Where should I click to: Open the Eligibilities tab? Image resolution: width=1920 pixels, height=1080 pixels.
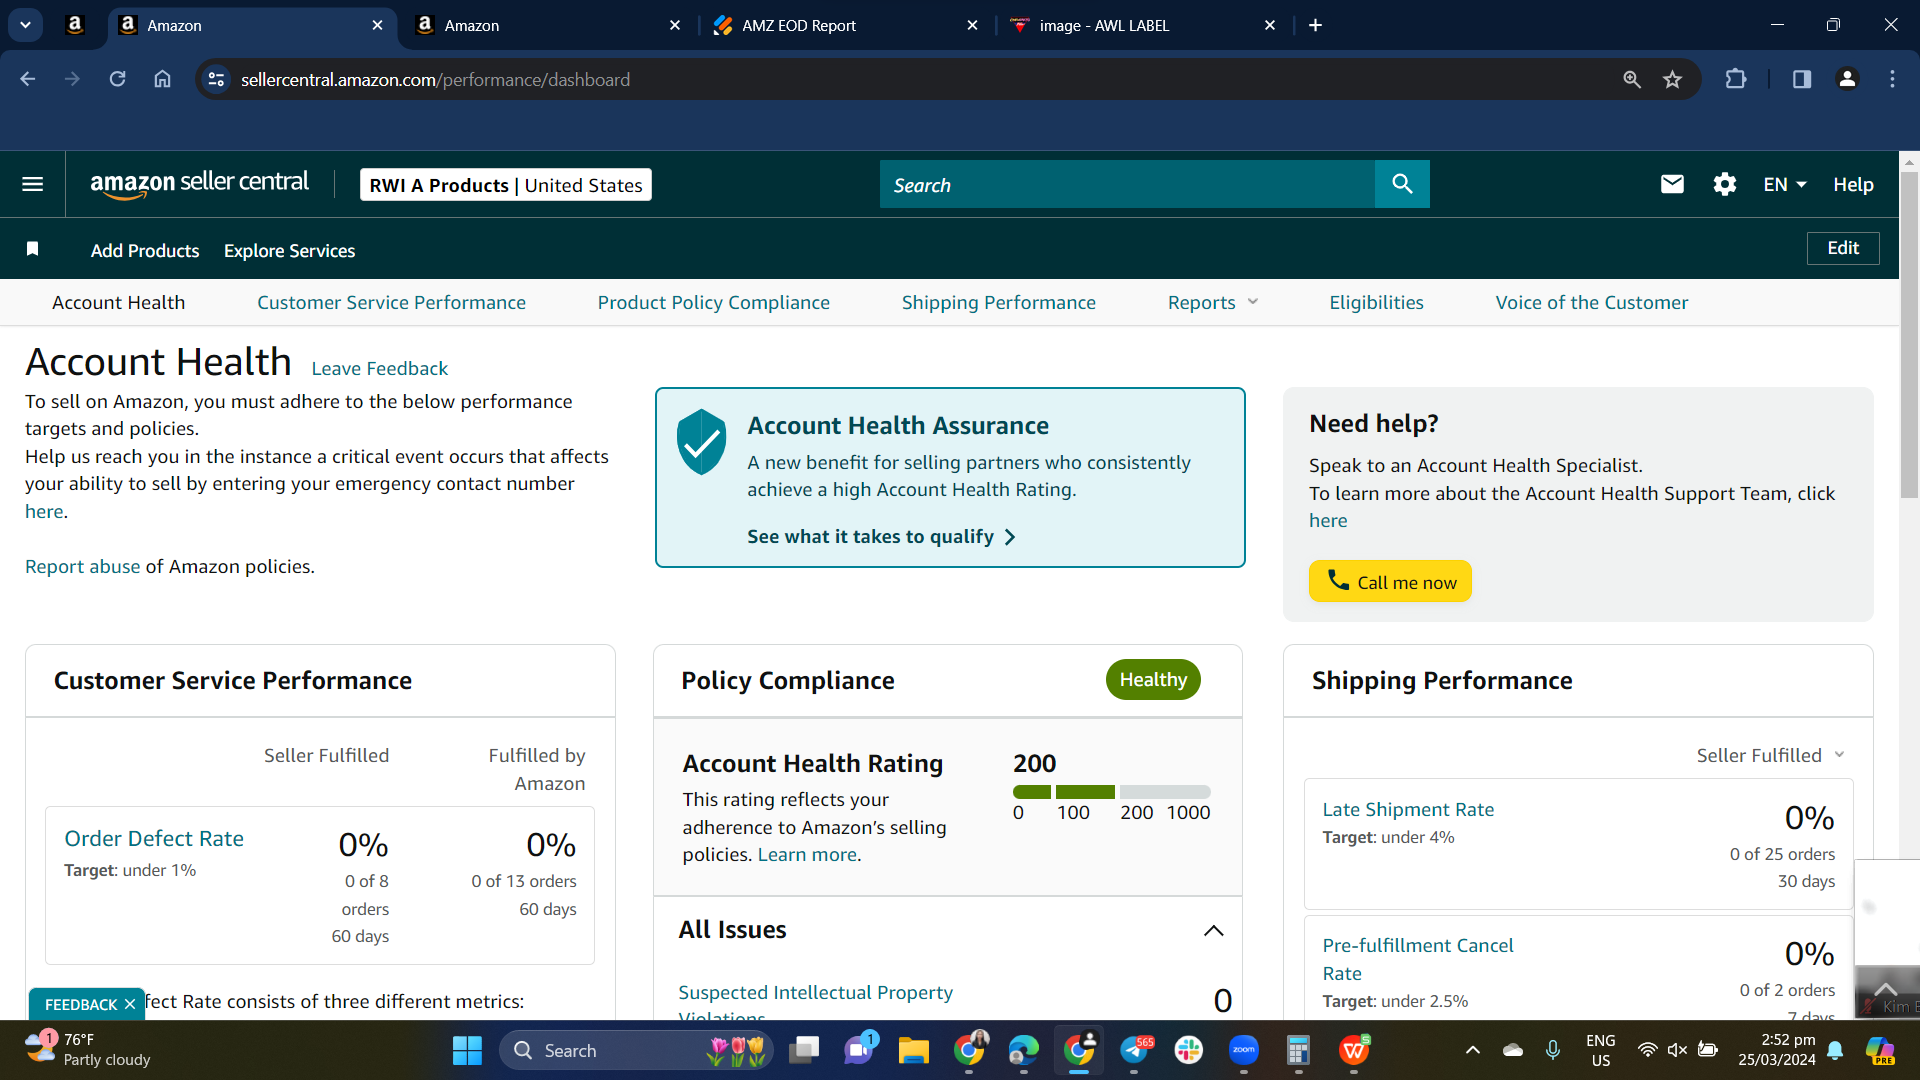pyautogui.click(x=1376, y=302)
